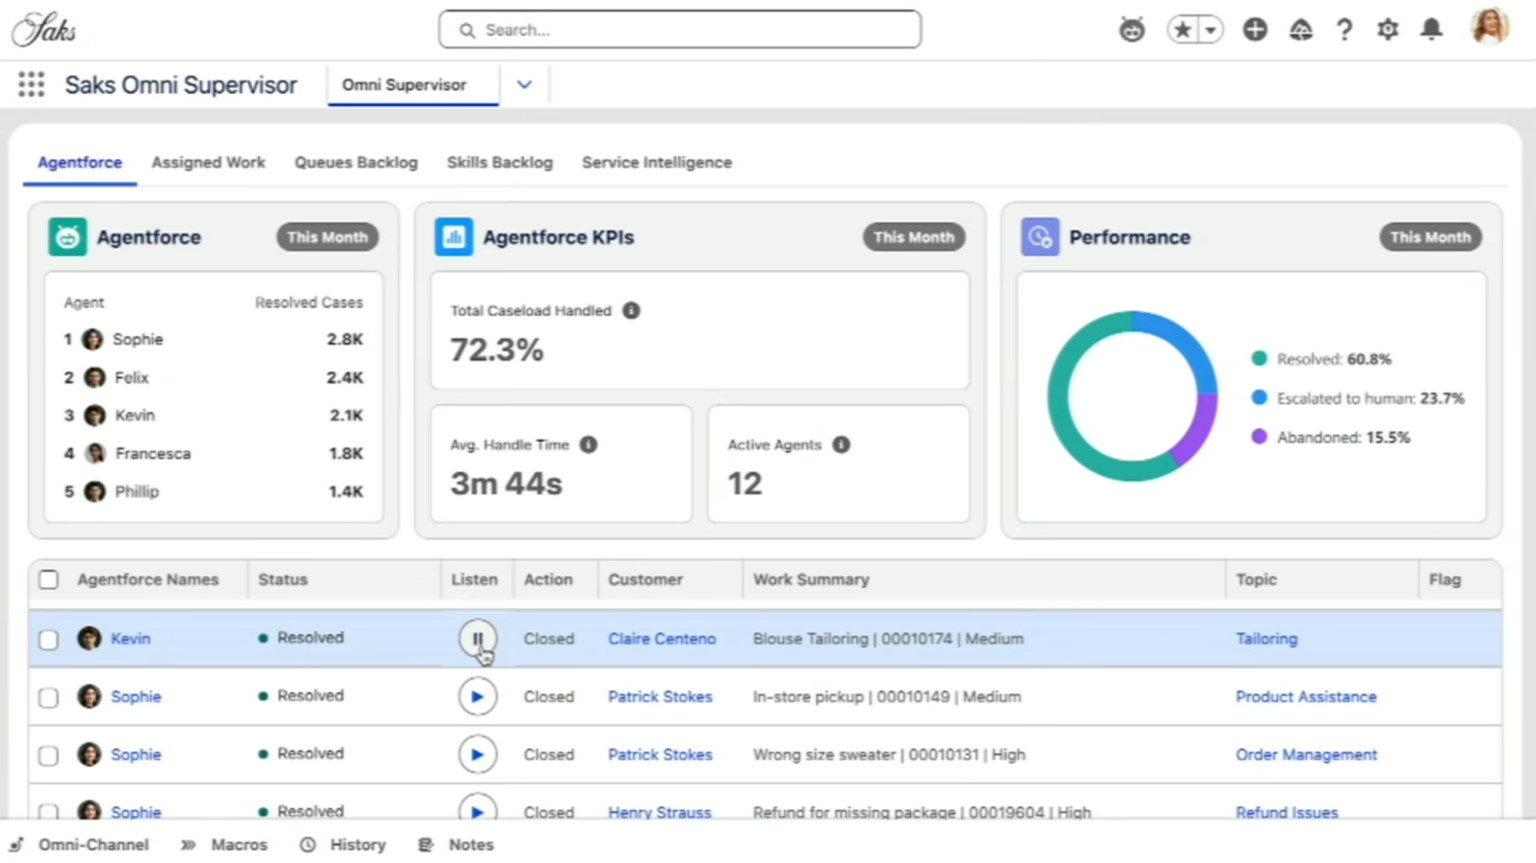This screenshot has width=1536, height=863.
Task: Switch to the Queues Backlog tab
Action: pyautogui.click(x=356, y=162)
